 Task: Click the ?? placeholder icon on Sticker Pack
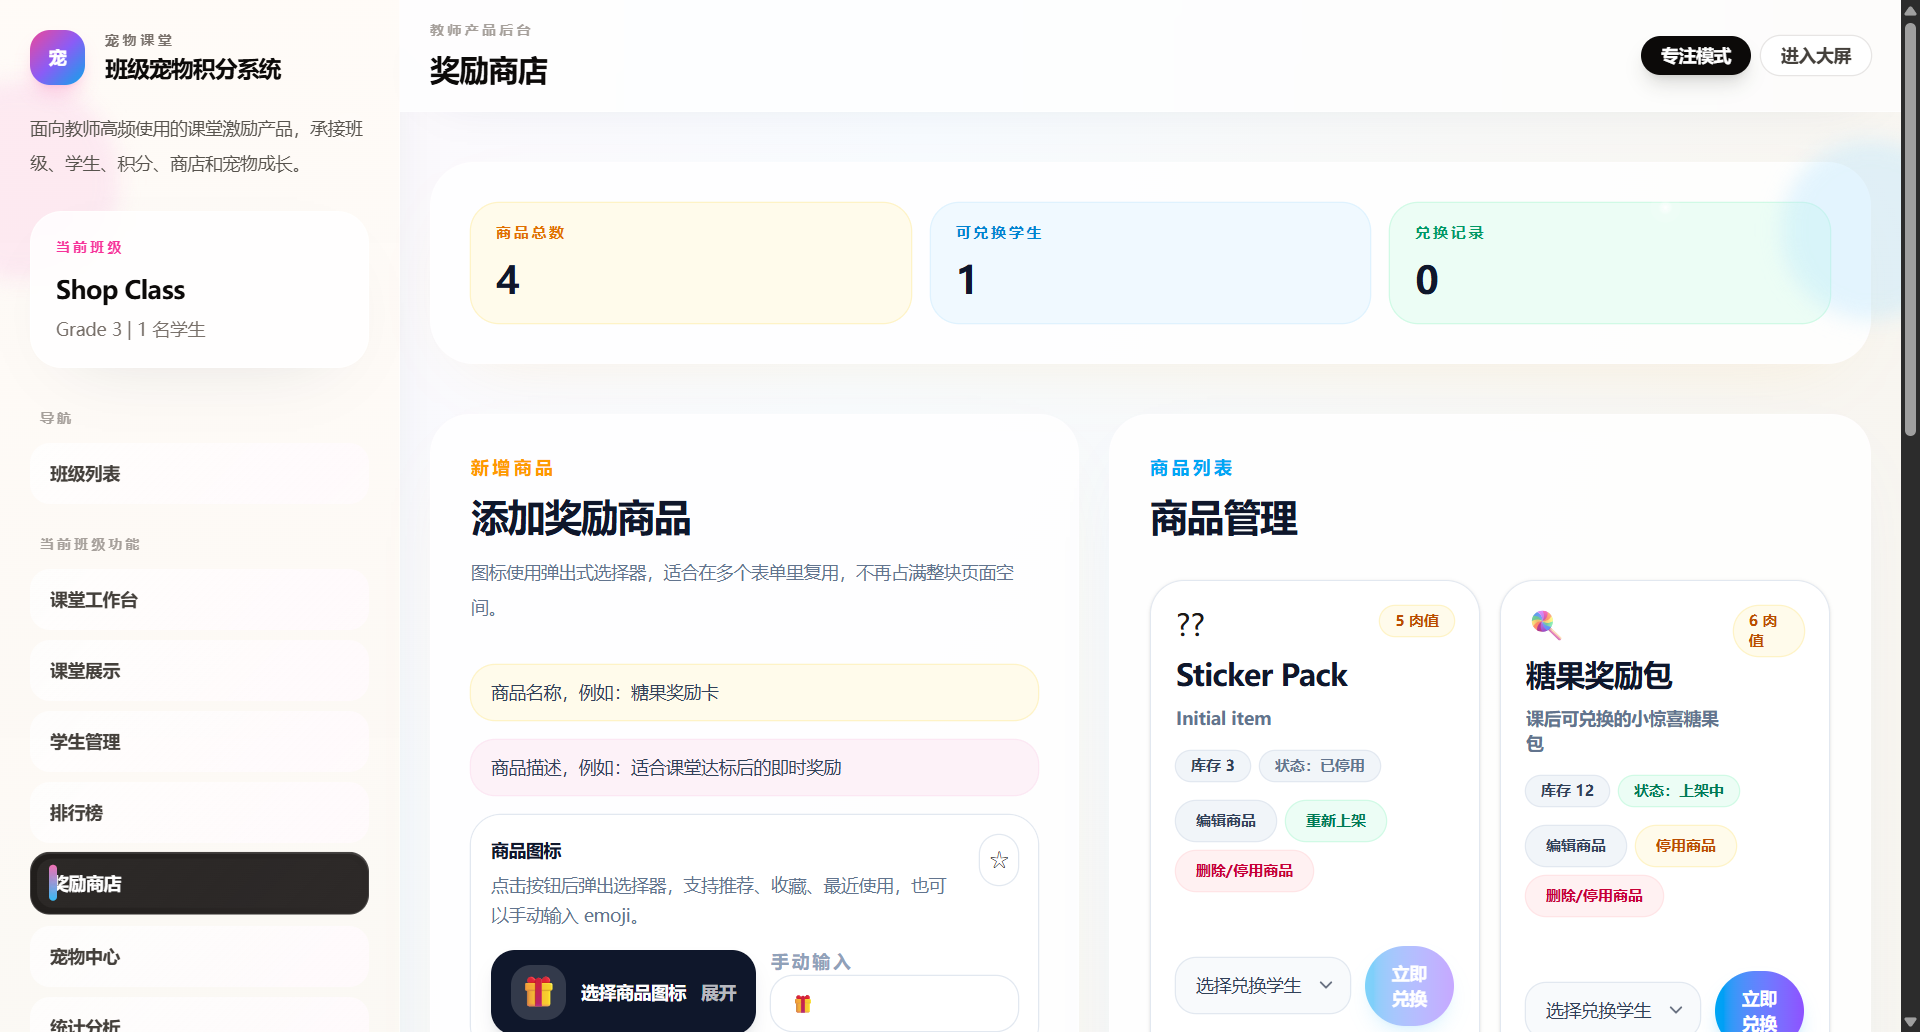(x=1190, y=624)
